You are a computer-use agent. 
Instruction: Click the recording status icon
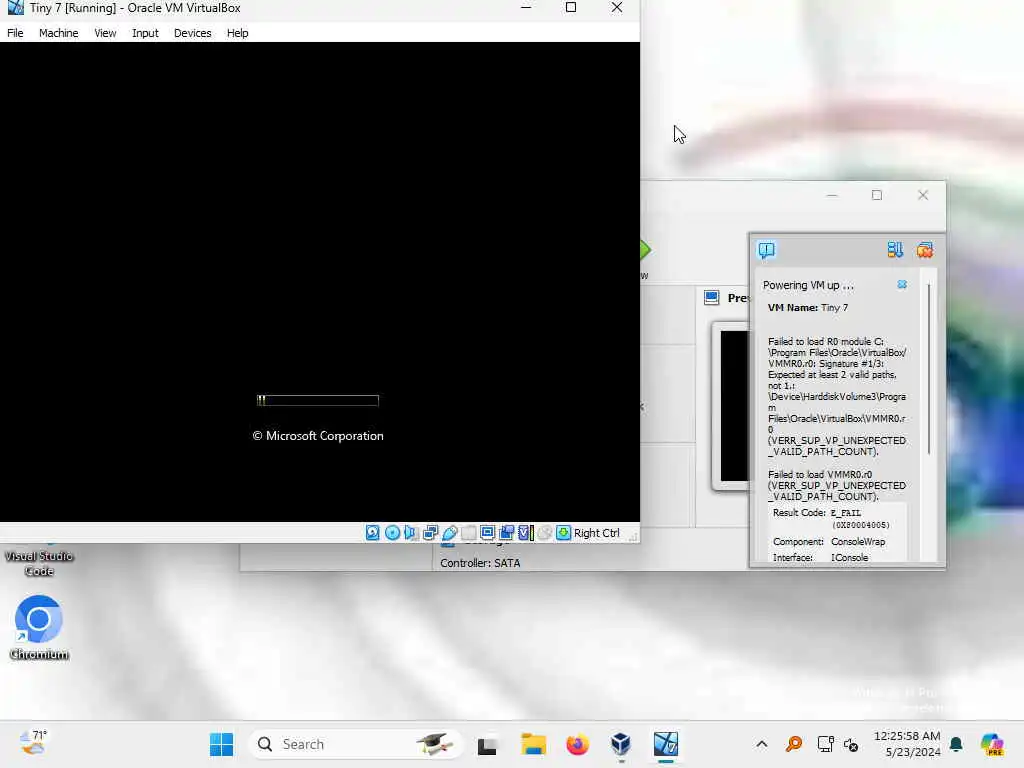(506, 533)
